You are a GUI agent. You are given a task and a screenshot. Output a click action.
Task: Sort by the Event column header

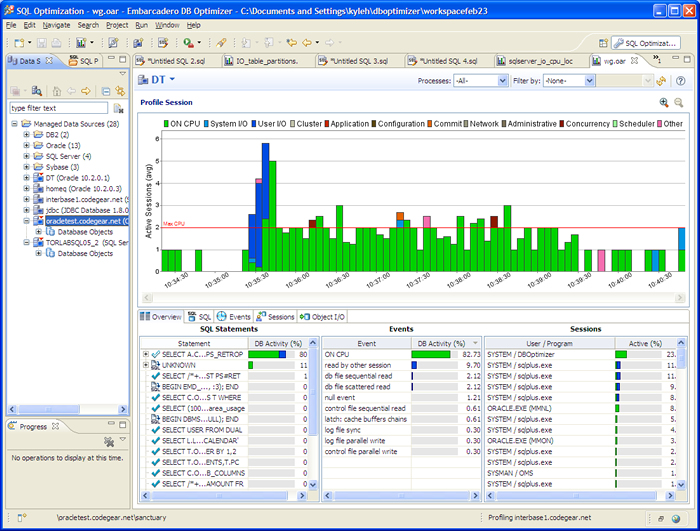click(x=365, y=342)
